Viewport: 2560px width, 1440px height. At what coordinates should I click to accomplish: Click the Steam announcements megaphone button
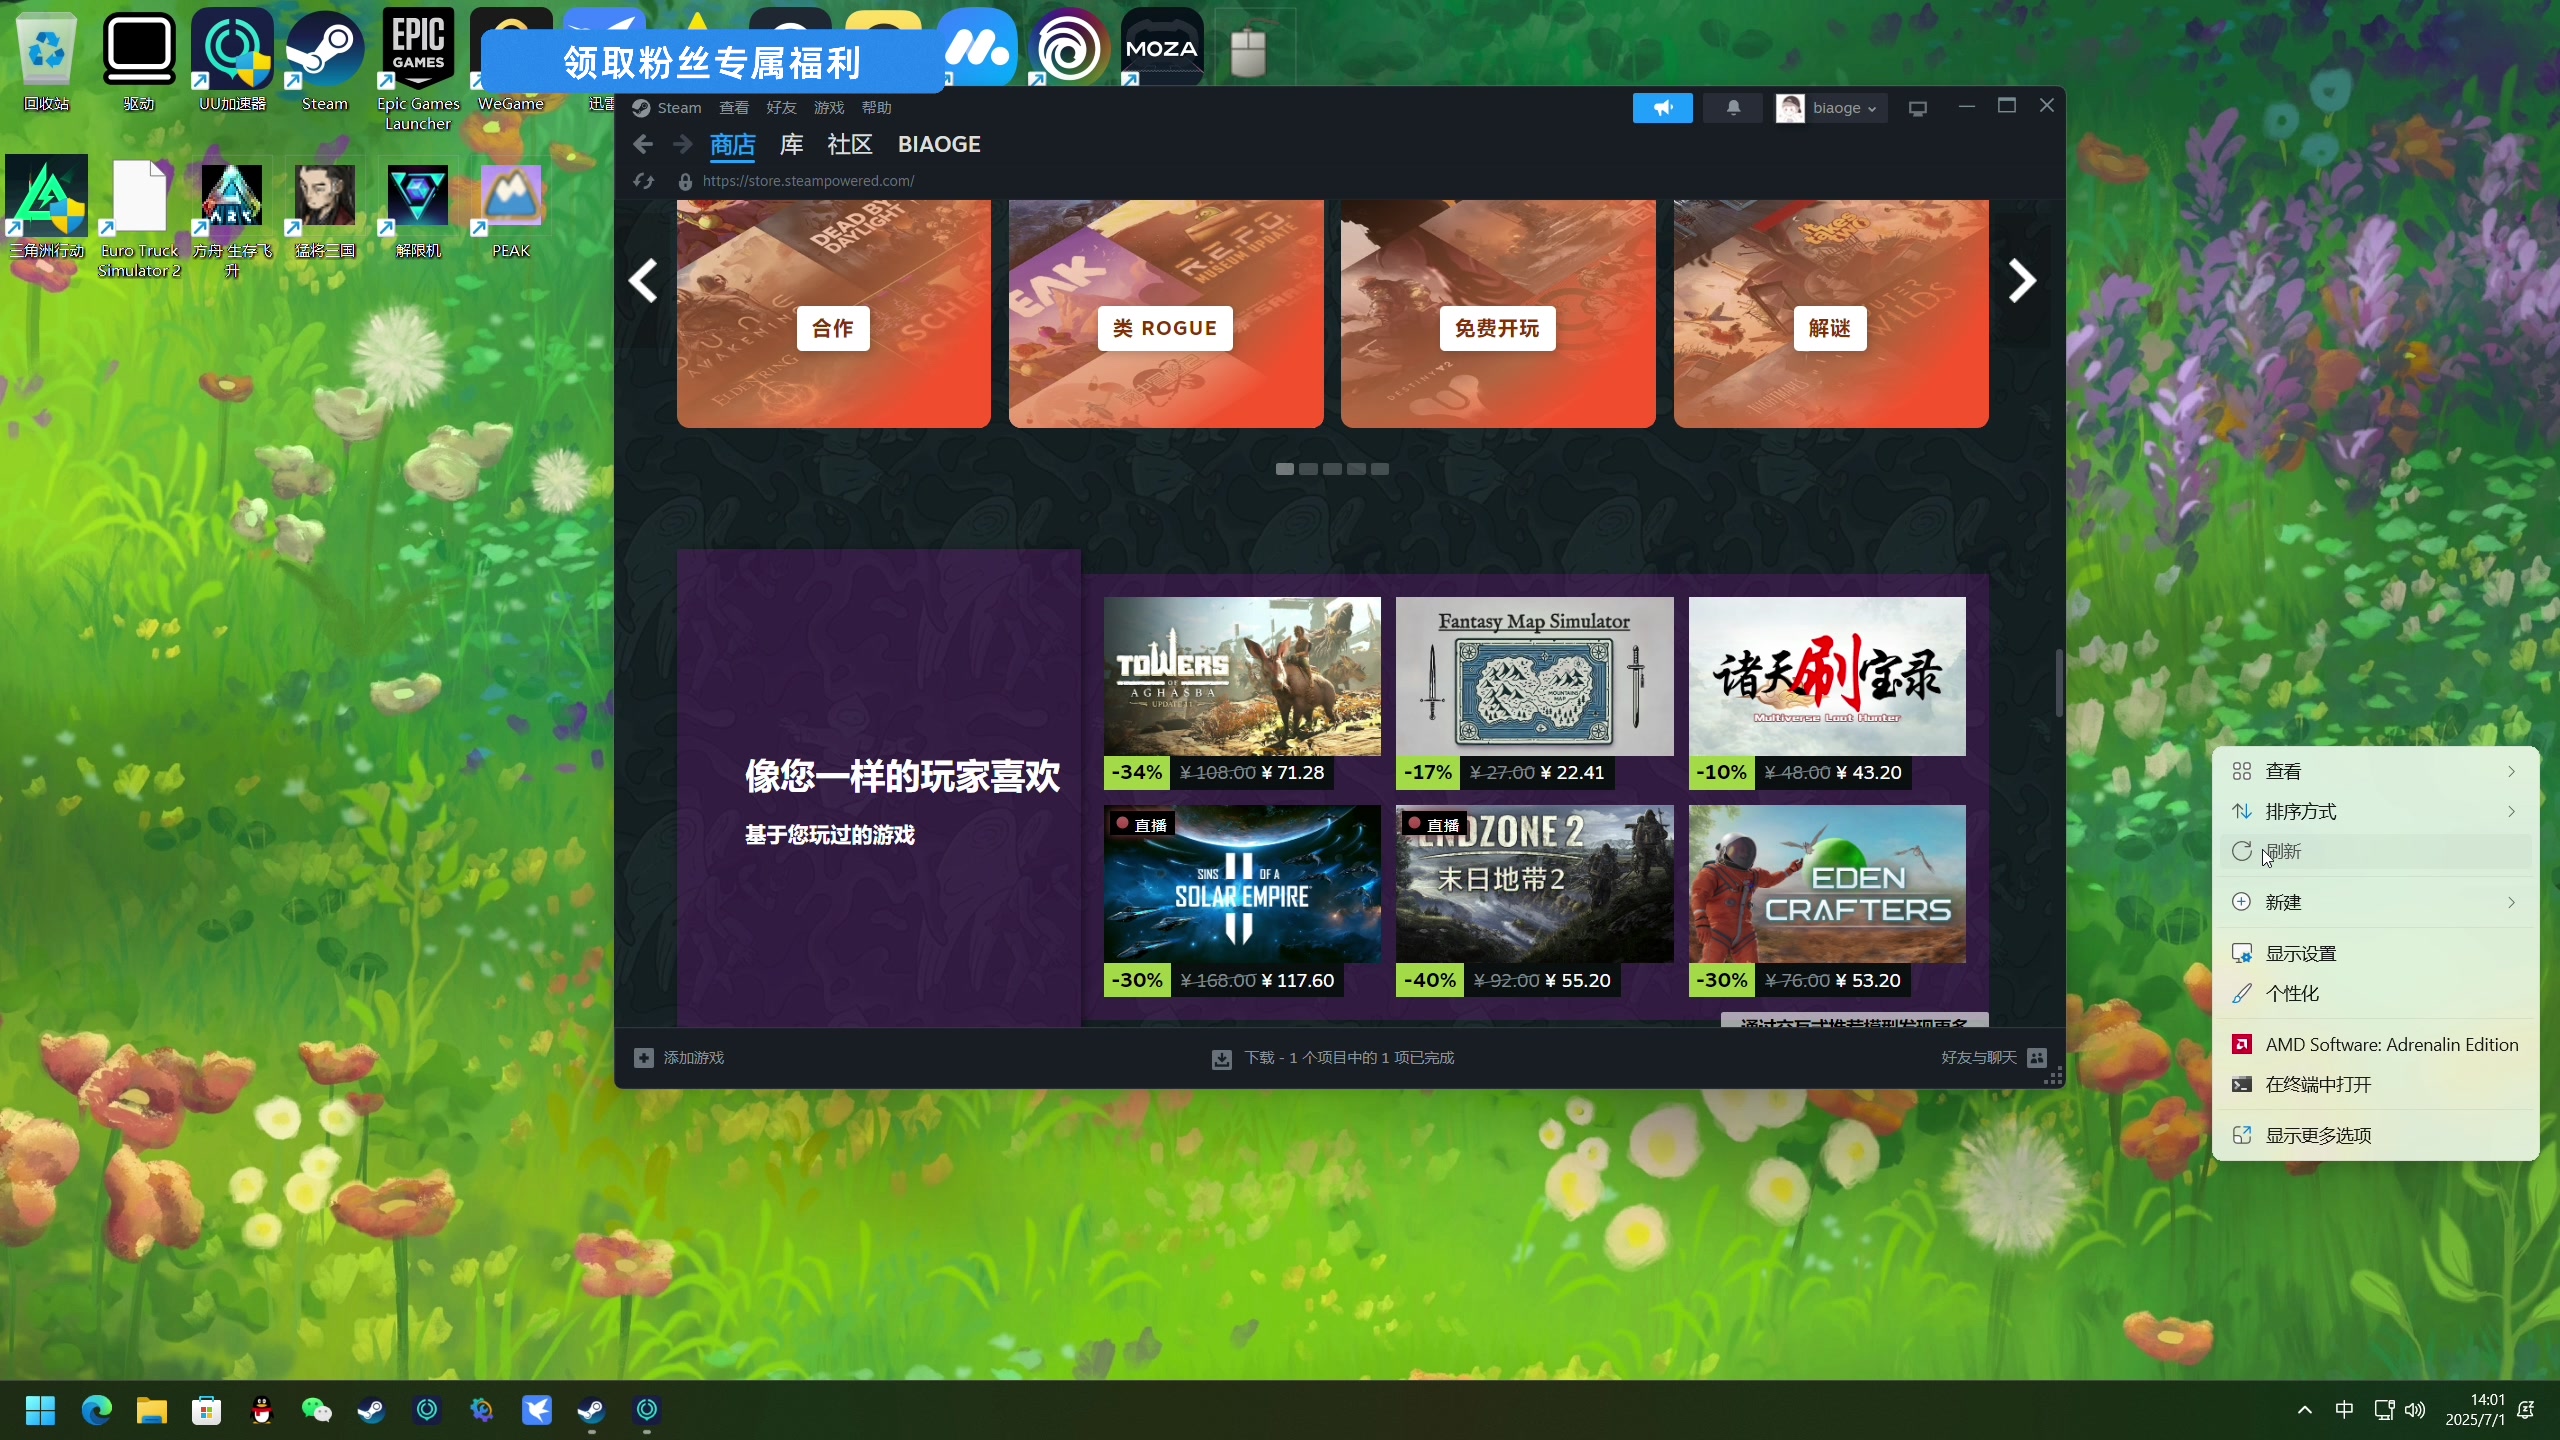(1662, 108)
